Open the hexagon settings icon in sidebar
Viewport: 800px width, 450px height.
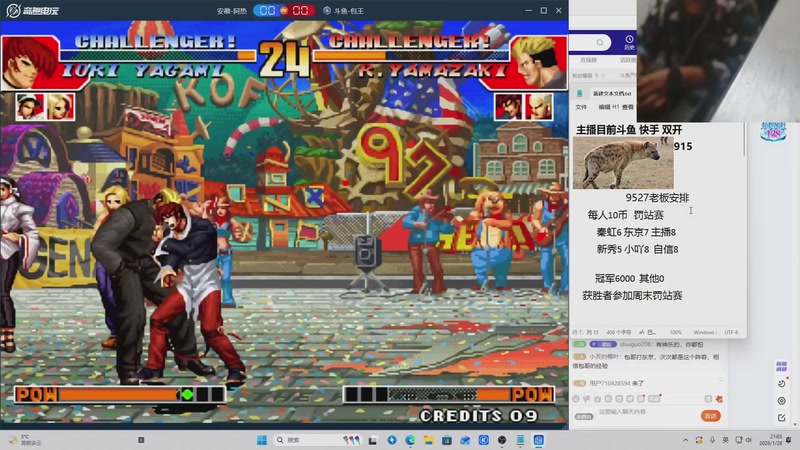pyautogui.click(x=781, y=401)
